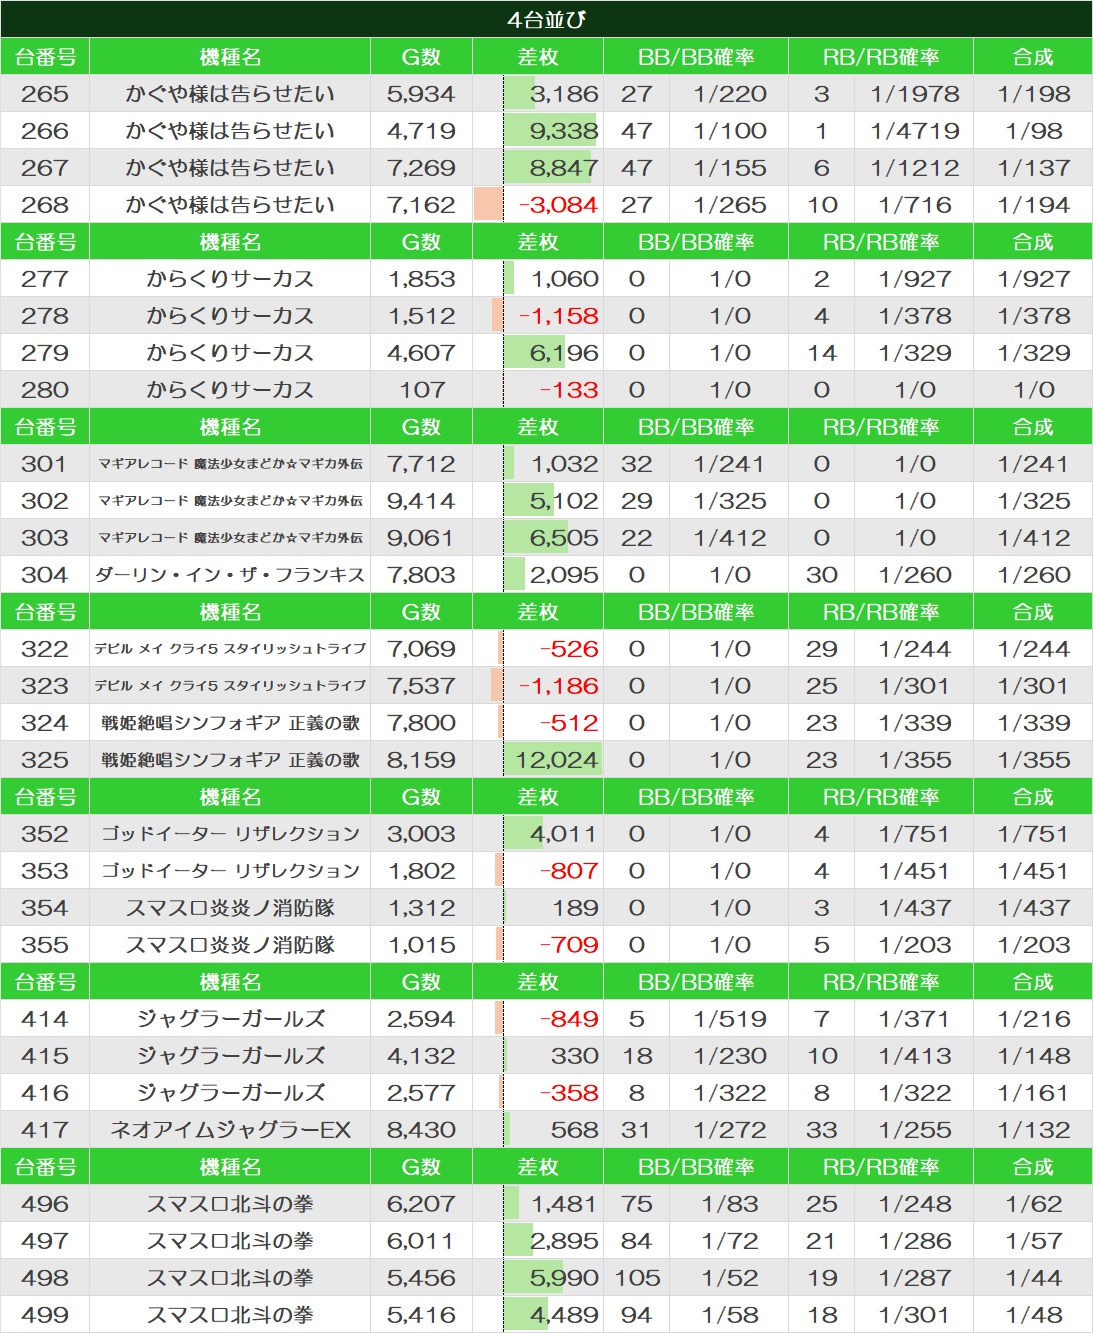The height and width of the screenshot is (1333, 1093).
Task: Click G count 8,159
Action: coord(421,760)
